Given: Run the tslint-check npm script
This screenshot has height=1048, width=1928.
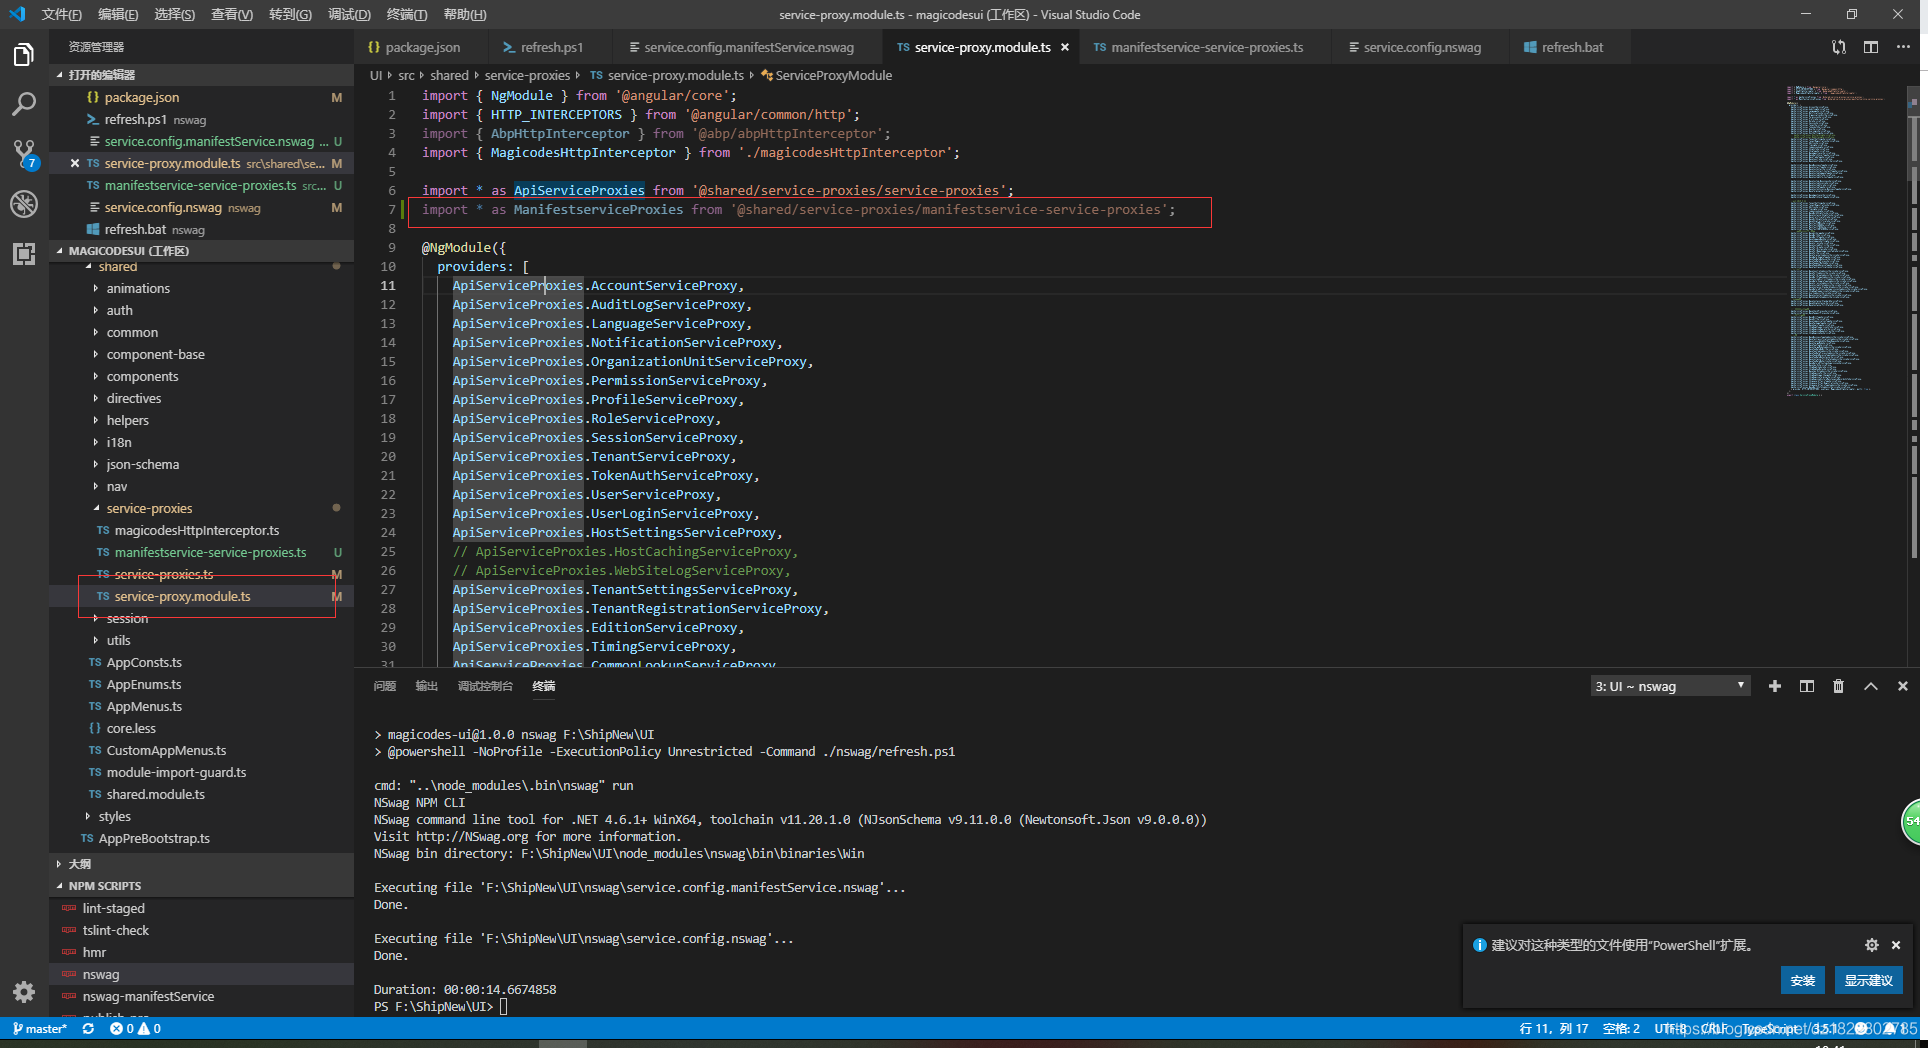Looking at the screenshot, I should [116, 930].
